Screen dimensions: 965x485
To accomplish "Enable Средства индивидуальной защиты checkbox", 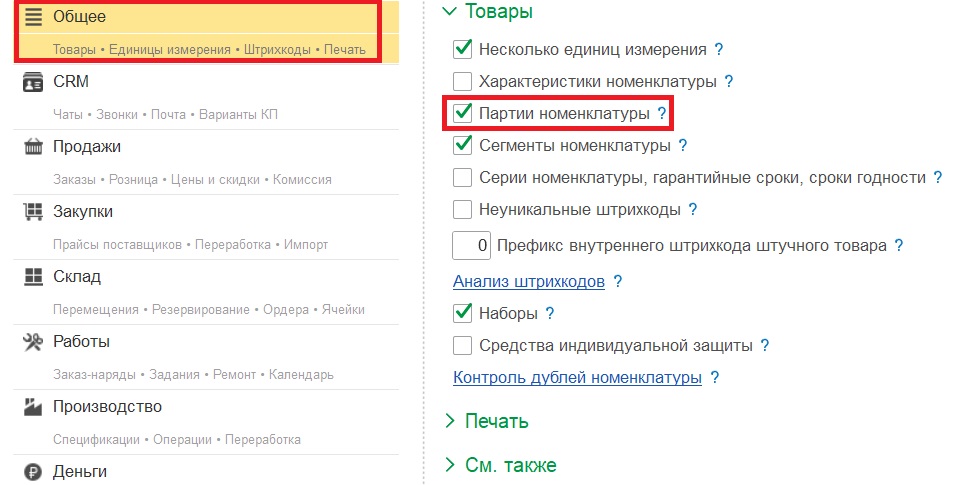I will 462,345.
